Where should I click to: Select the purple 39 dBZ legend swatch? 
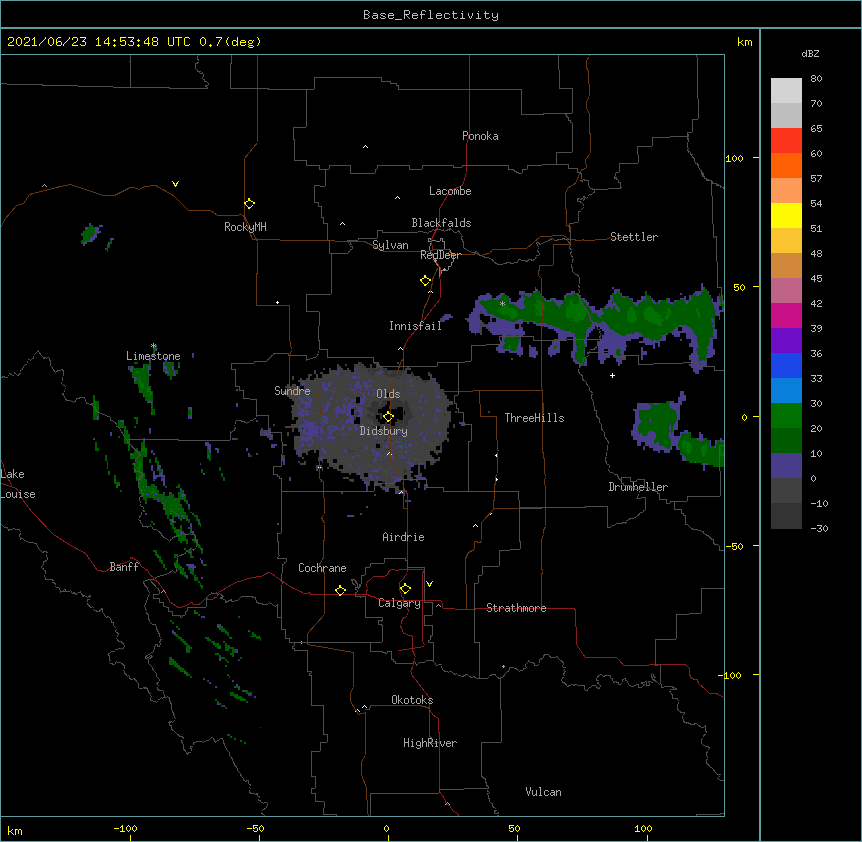[x=786, y=341]
